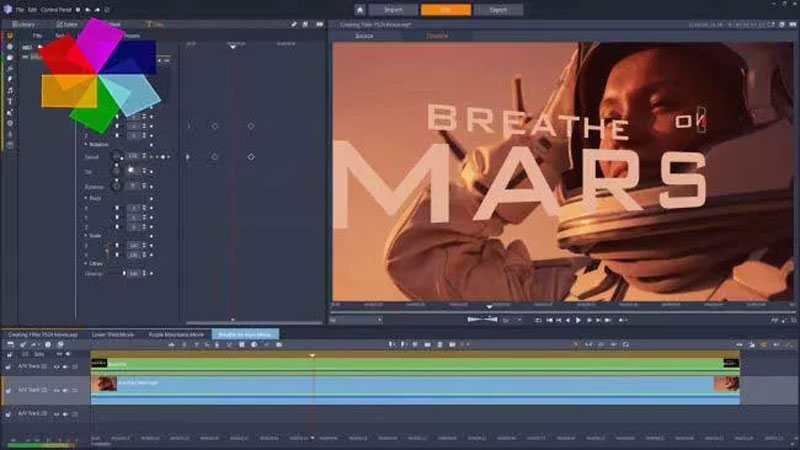Select the Source preview tab

[364, 36]
